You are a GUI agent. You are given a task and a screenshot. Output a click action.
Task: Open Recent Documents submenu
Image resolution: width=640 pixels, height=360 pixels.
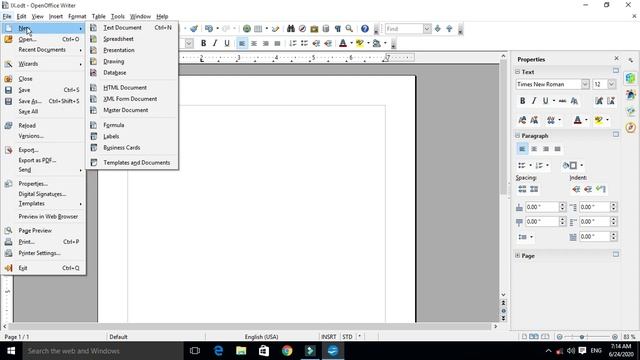tap(43, 50)
